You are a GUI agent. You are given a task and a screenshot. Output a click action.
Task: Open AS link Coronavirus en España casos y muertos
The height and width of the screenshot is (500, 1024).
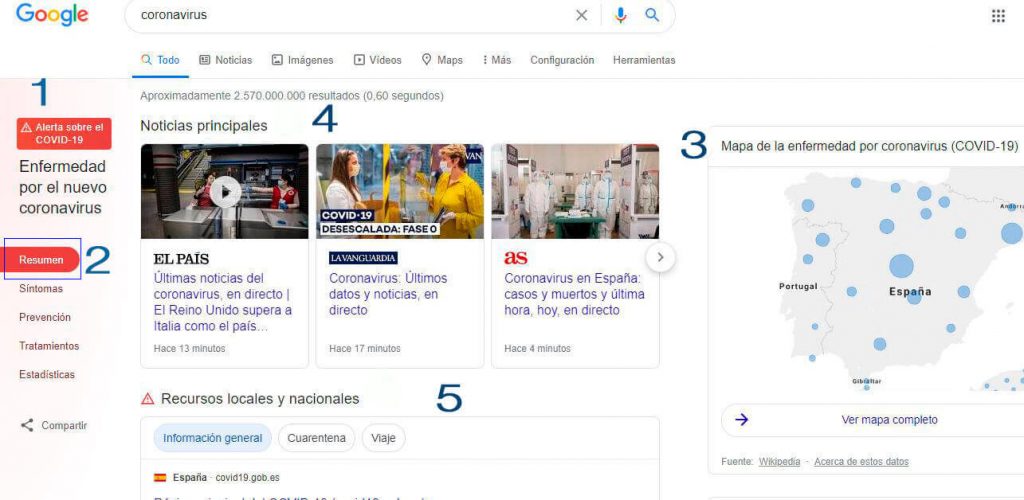coord(574,294)
